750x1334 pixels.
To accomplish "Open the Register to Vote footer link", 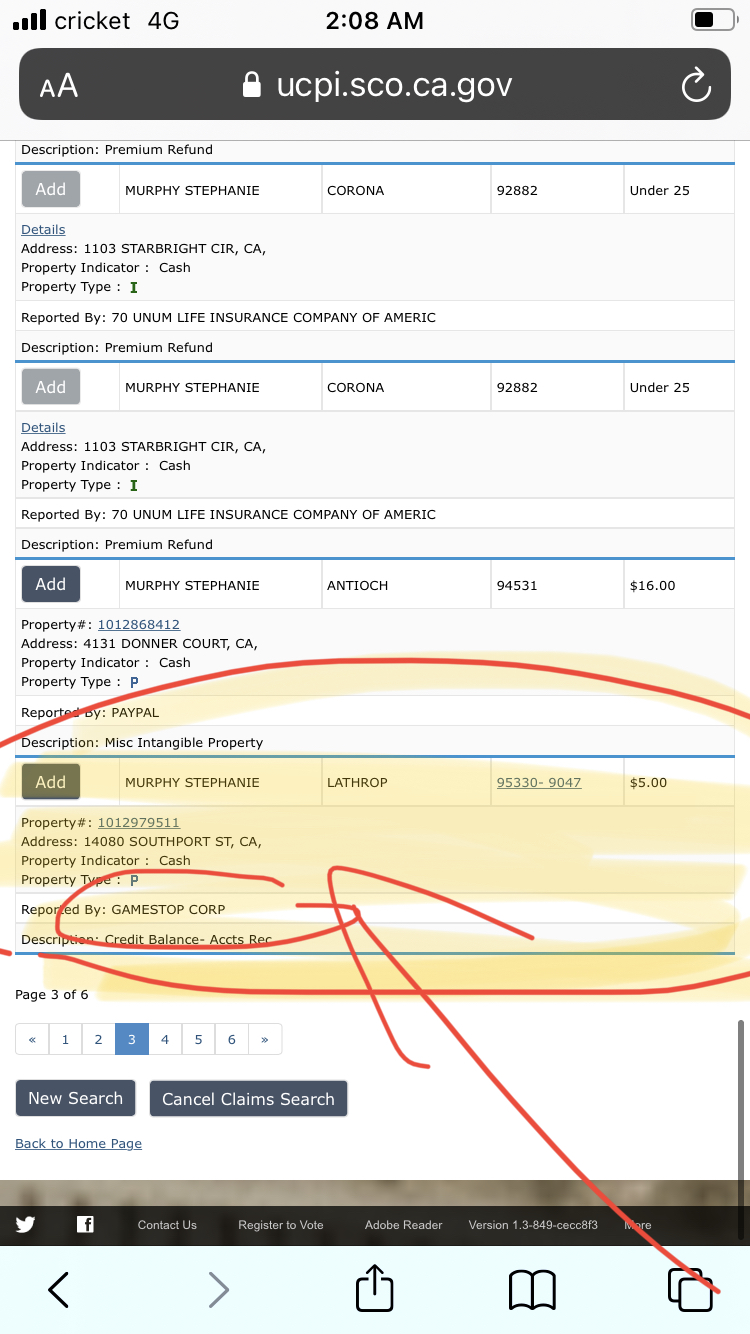I will pyautogui.click(x=281, y=1225).
